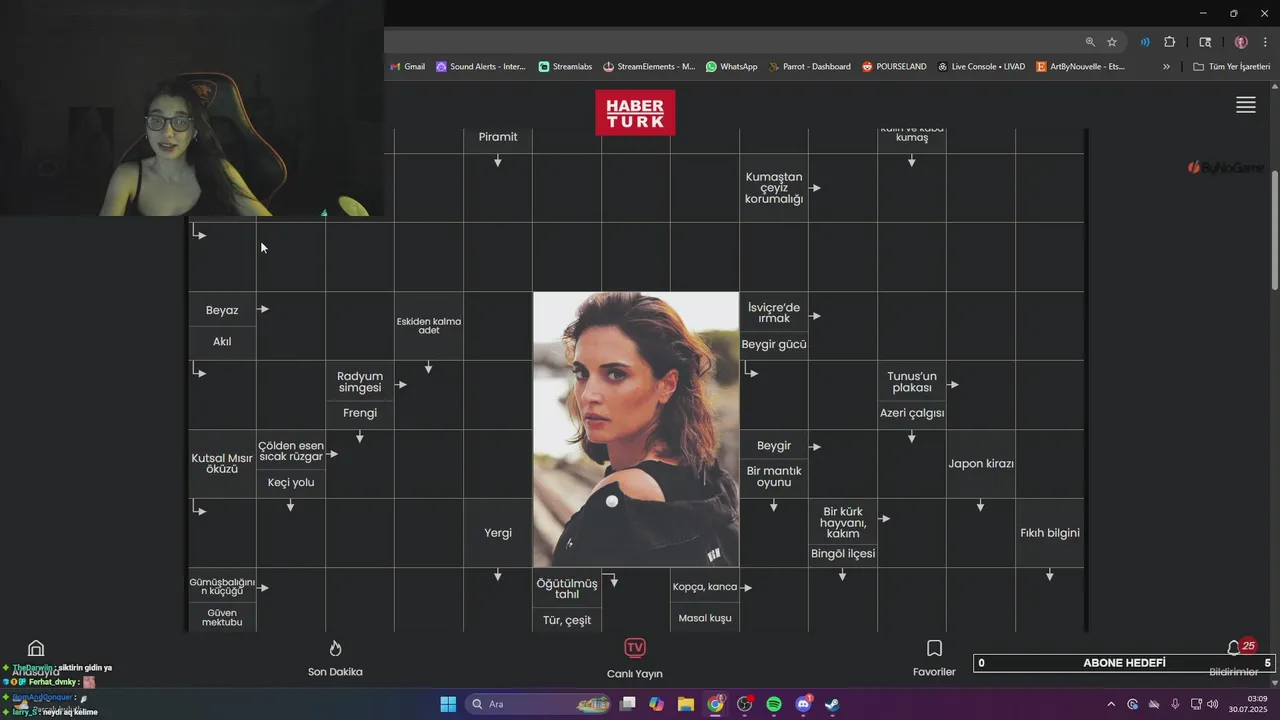1280x720 pixels.
Task: Select the 'Eskiden kalma adet' clue
Action: coord(429,326)
